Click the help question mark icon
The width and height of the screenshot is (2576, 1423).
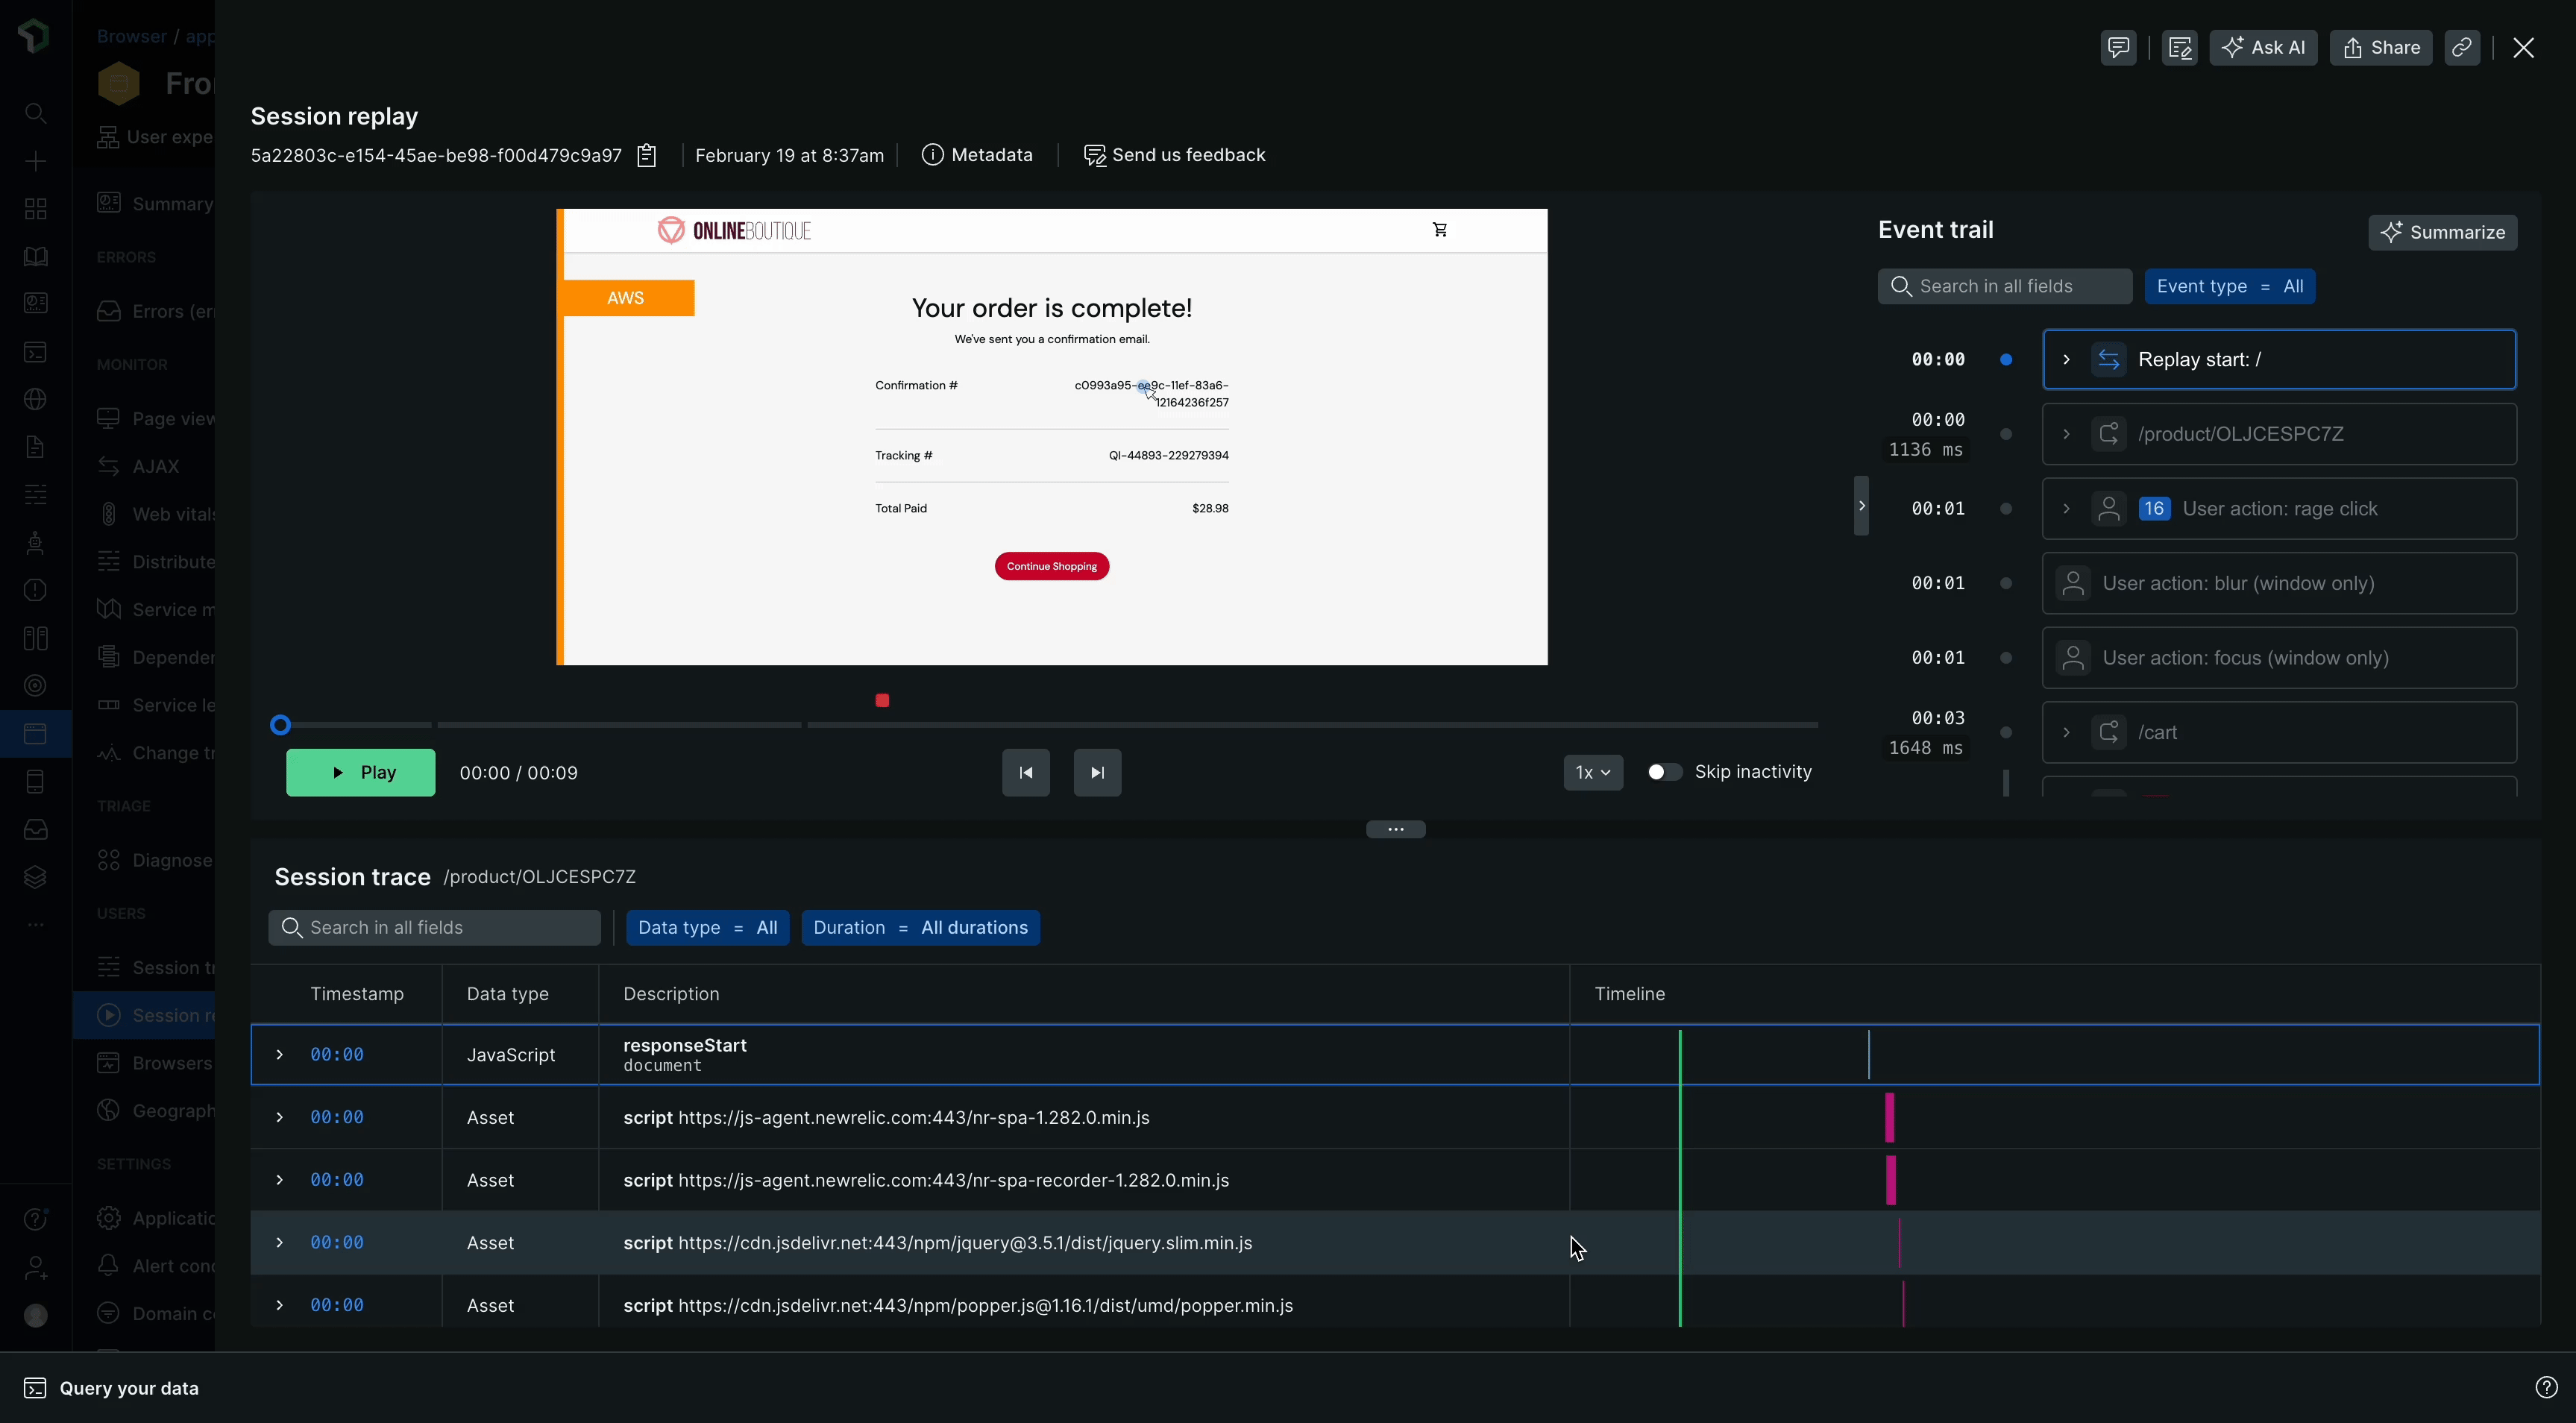click(x=2546, y=1387)
